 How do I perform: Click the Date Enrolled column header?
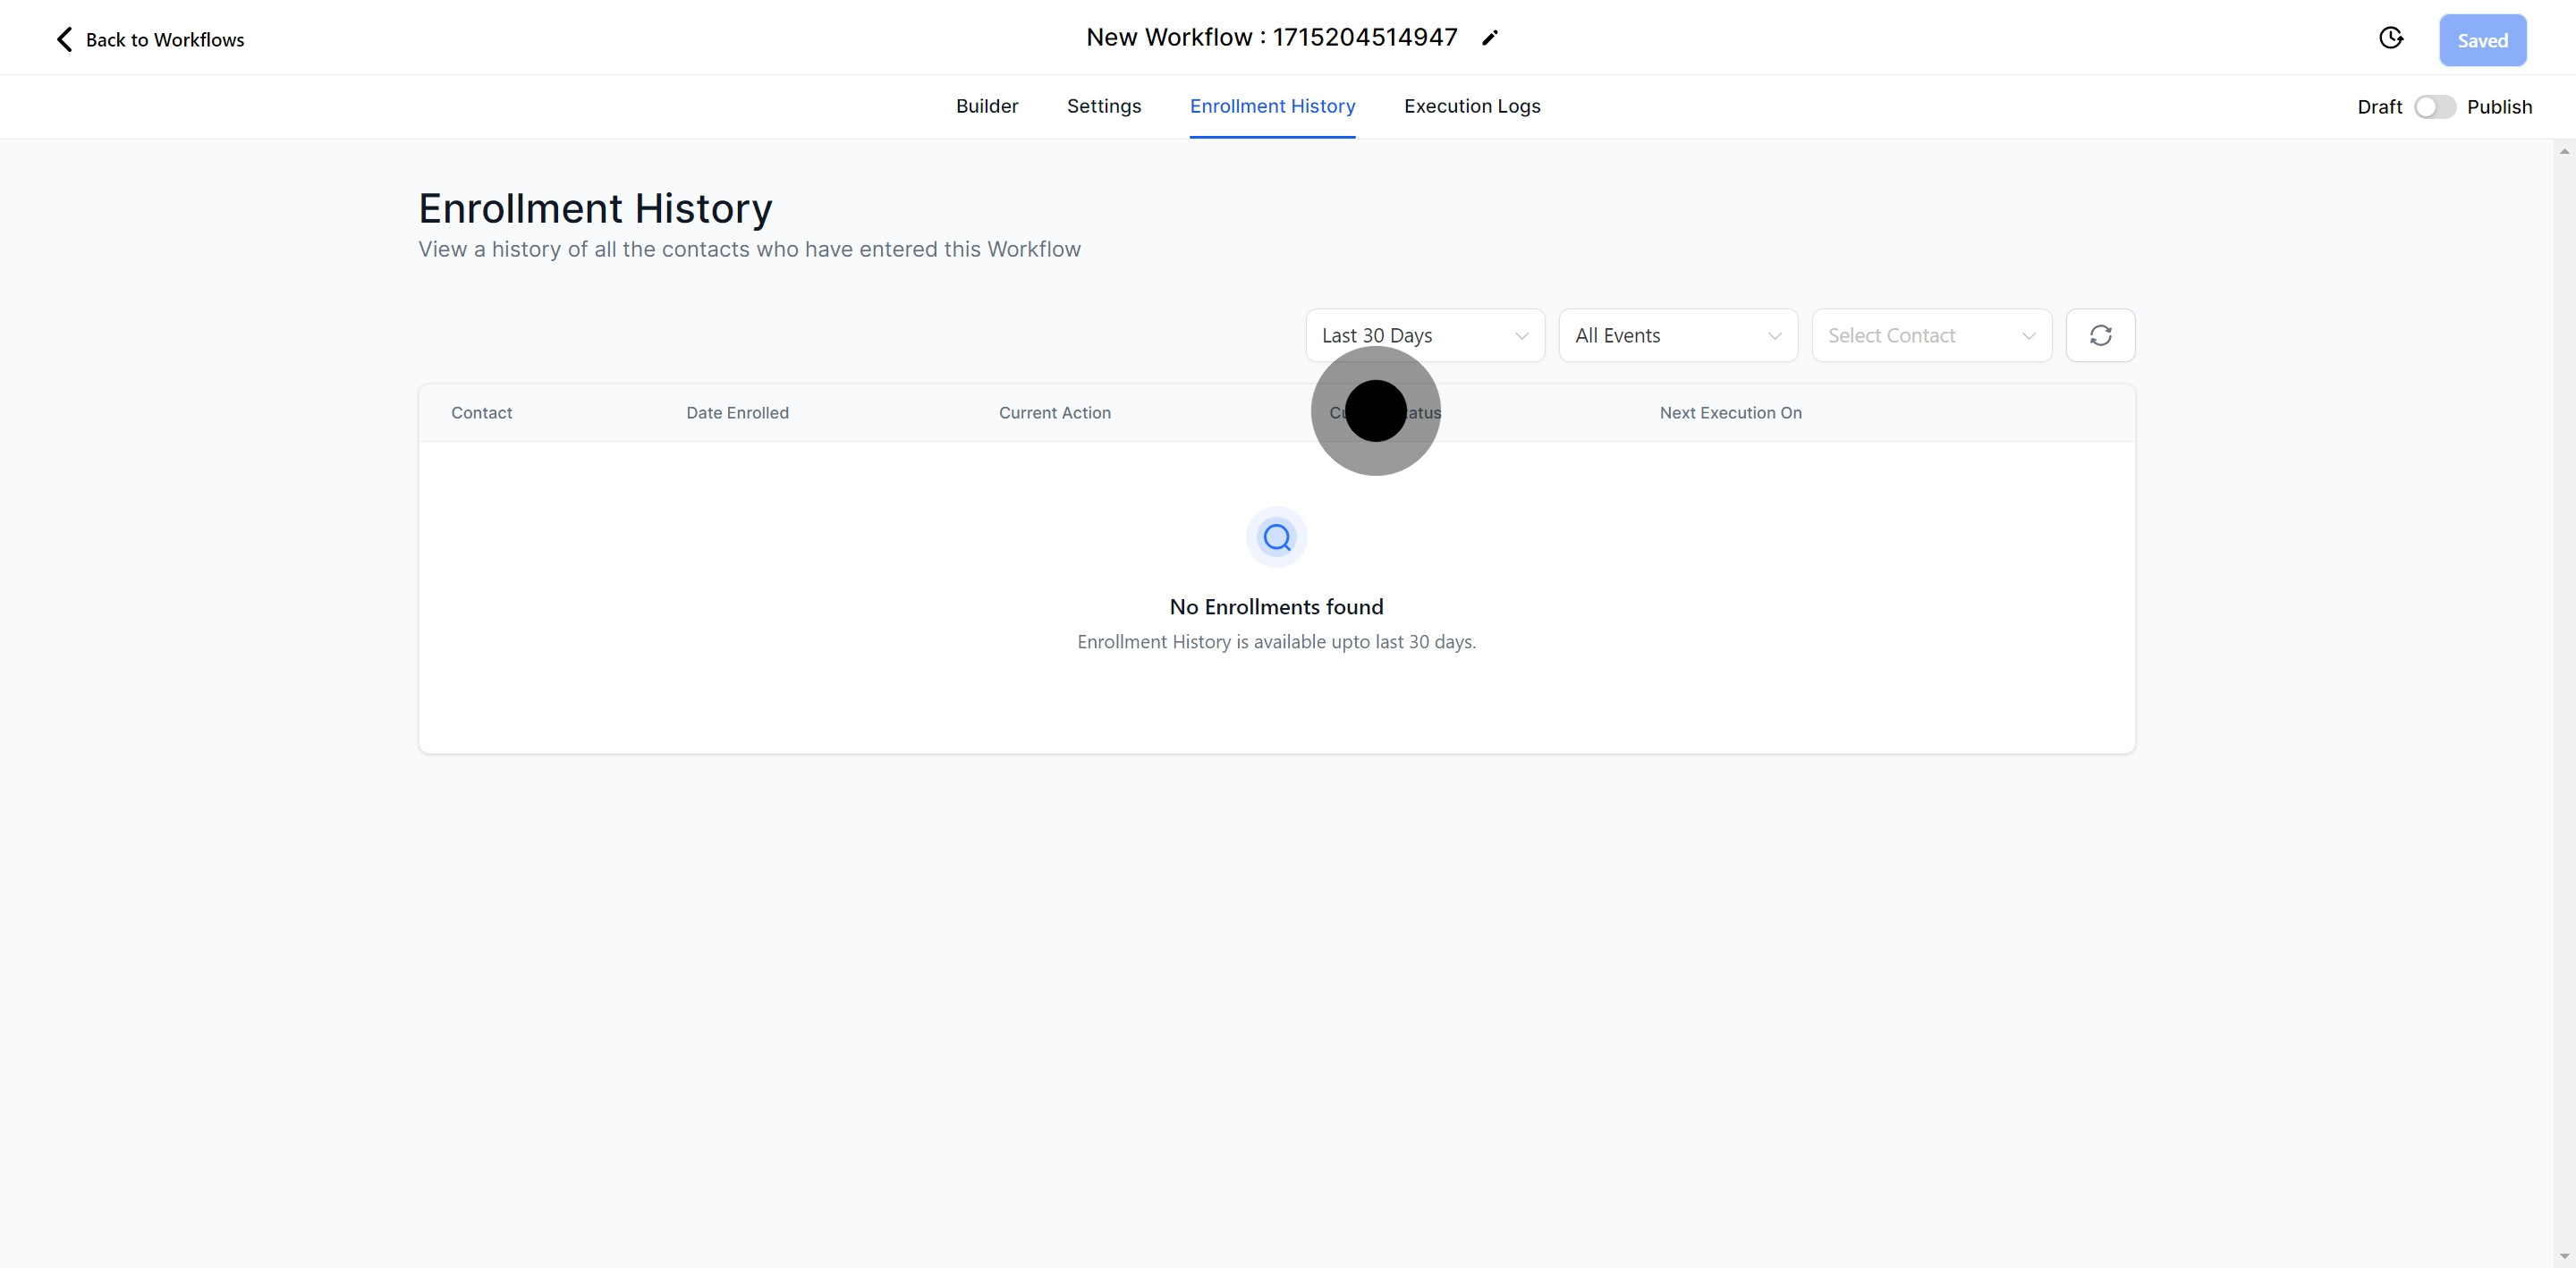click(x=737, y=413)
